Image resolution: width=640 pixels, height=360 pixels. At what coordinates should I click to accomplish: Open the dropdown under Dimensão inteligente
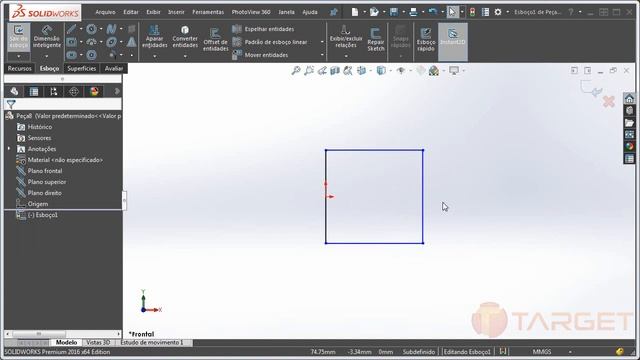pos(47,56)
